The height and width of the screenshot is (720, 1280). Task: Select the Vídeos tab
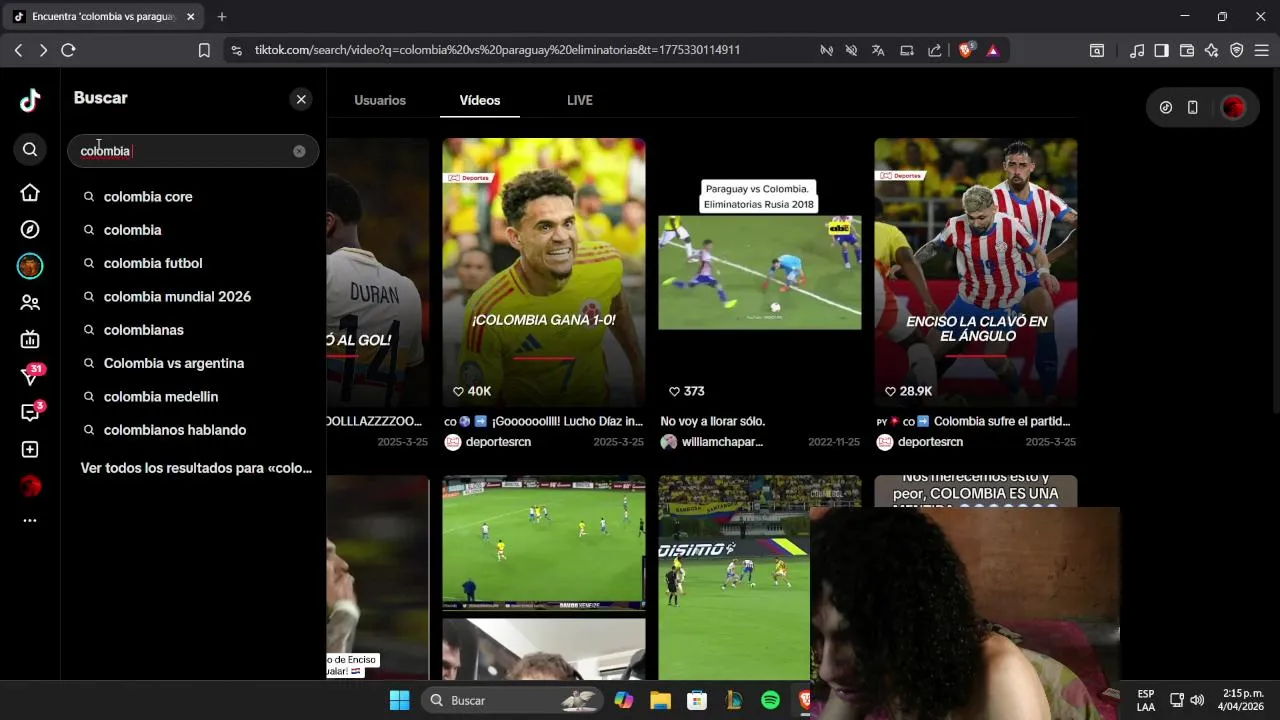pyautogui.click(x=480, y=100)
